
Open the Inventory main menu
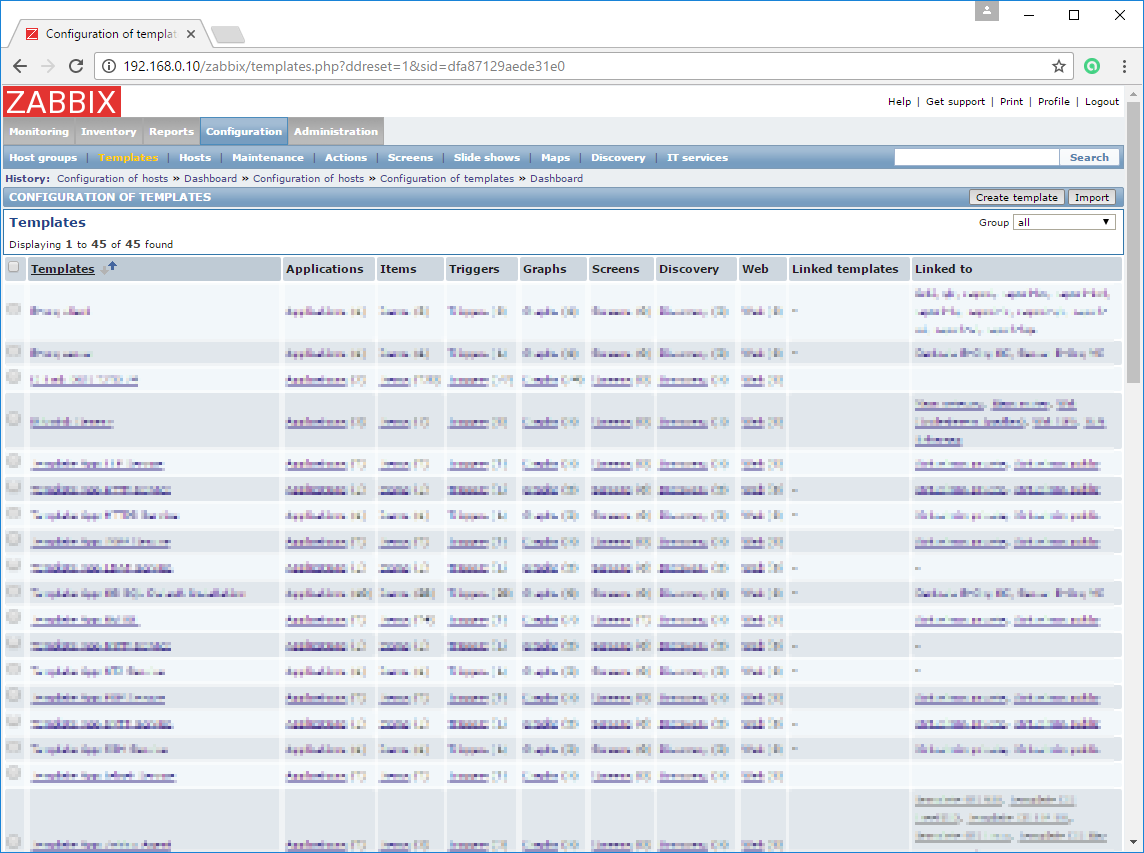click(x=109, y=131)
